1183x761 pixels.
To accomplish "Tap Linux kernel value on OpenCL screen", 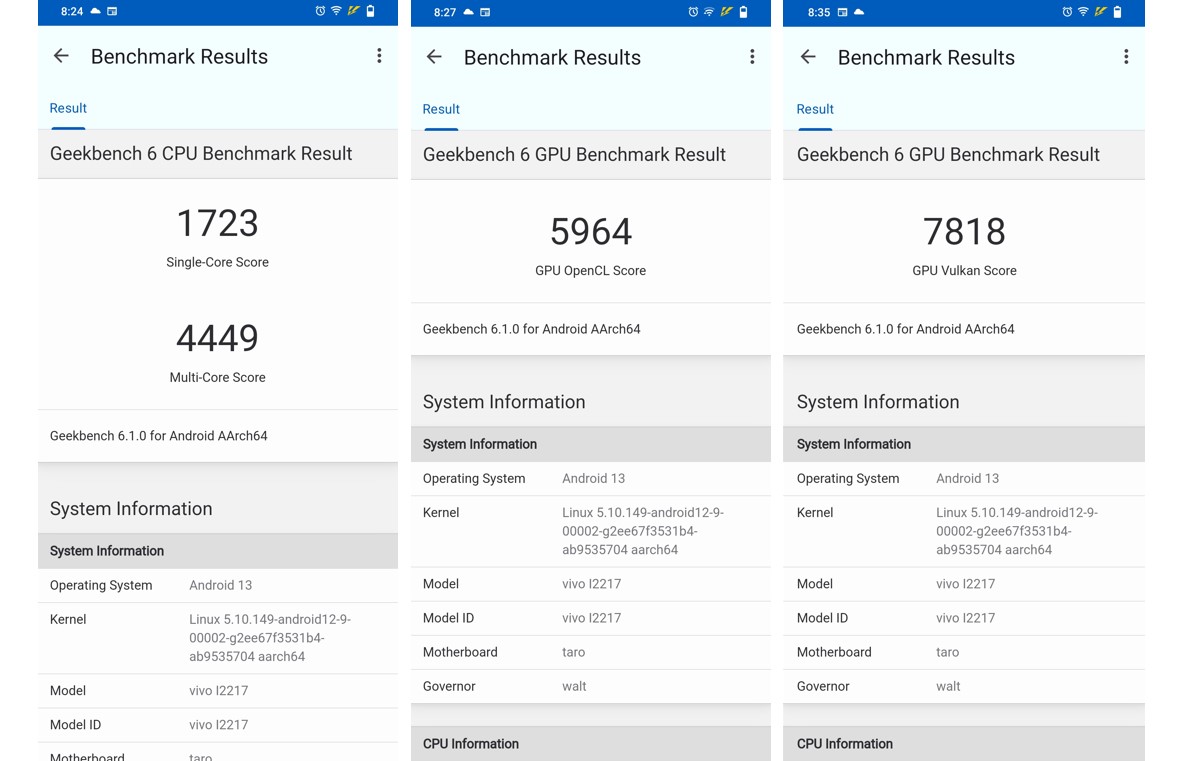I will 643,531.
